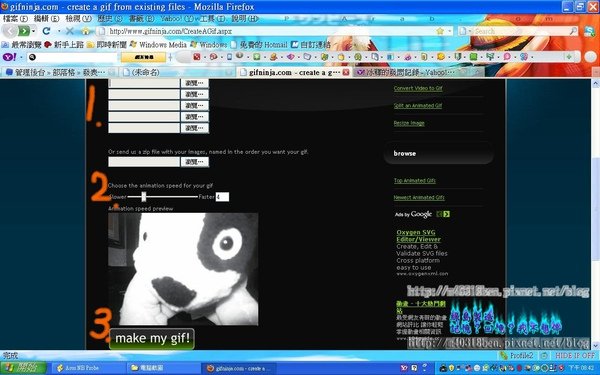Click the search magnifier in search box
600x375 pixels.
click(x=573, y=31)
